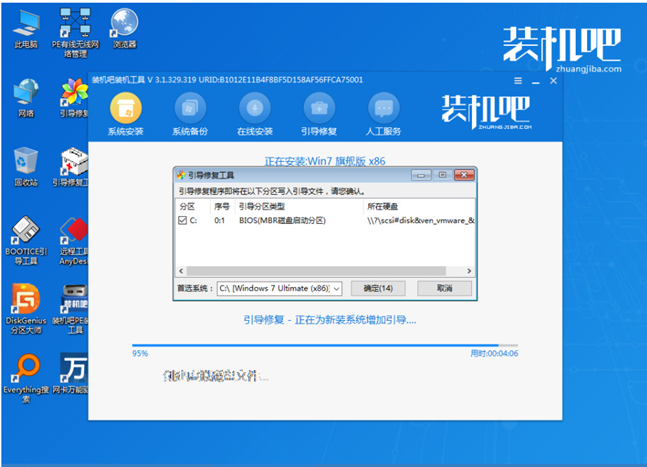This screenshot has height=467, width=647.
Task: Click the 分区 column header
Action: click(193, 207)
